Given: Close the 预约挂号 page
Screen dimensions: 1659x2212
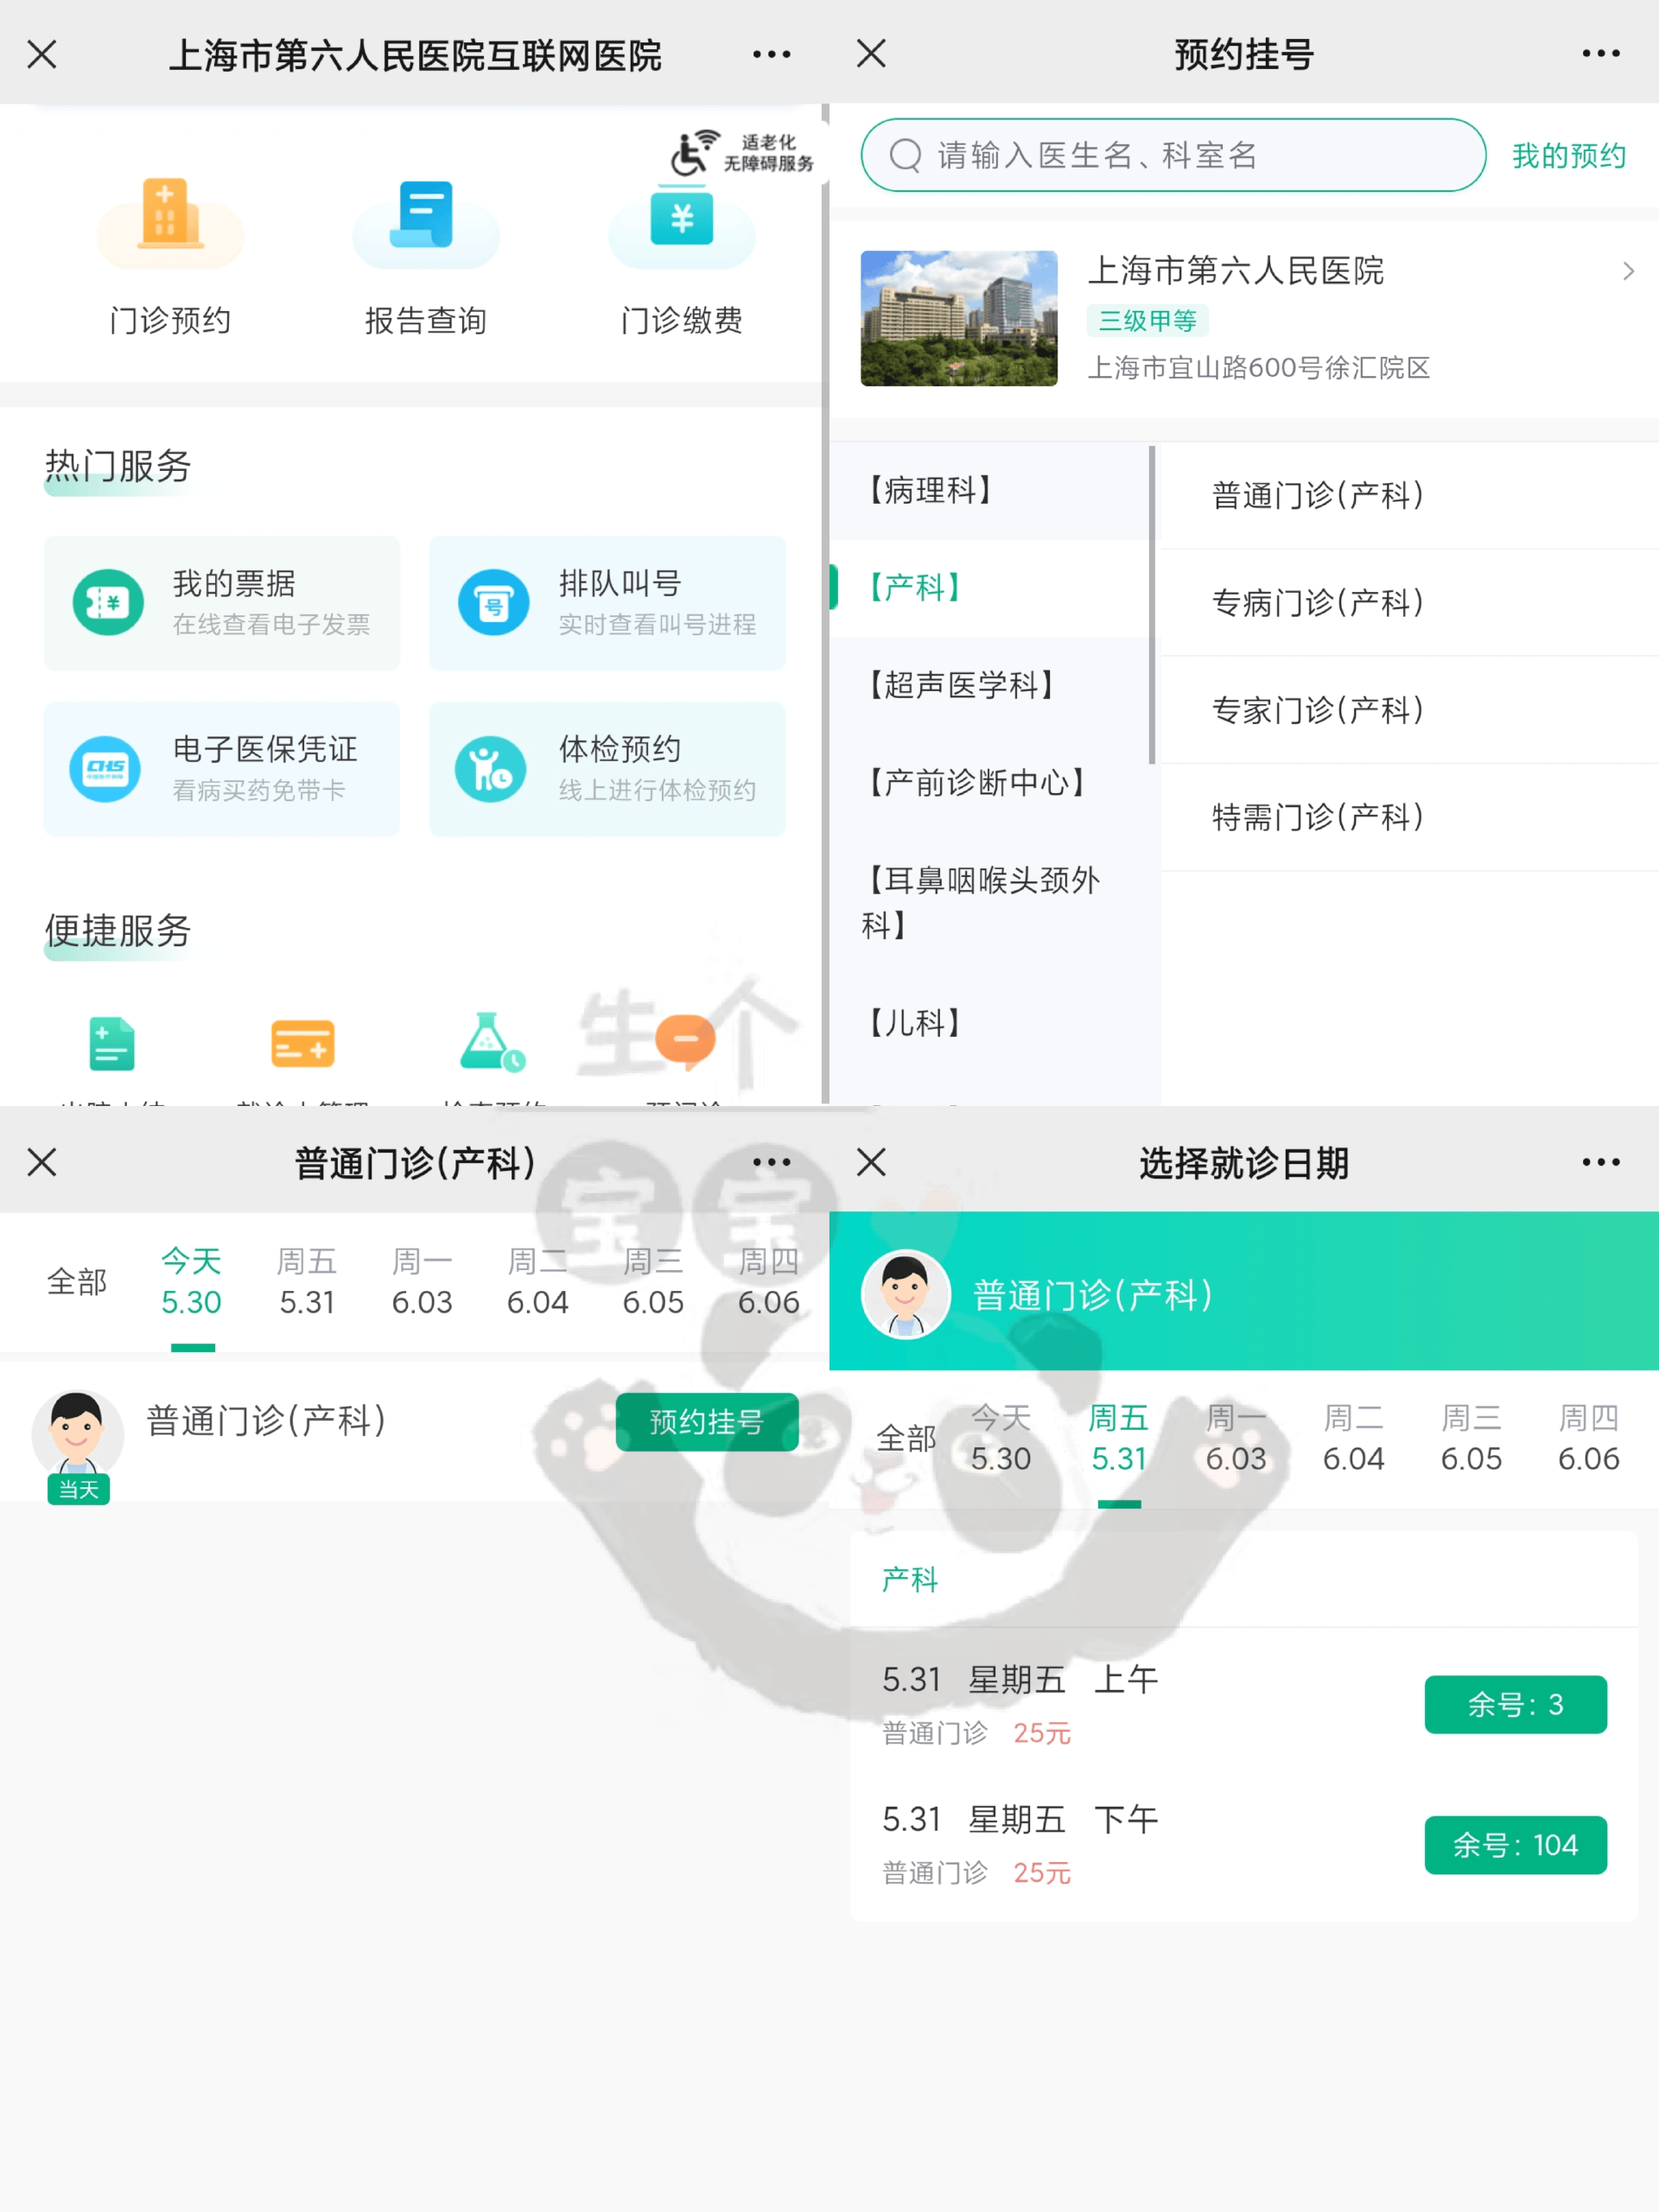Looking at the screenshot, I should (871, 53).
